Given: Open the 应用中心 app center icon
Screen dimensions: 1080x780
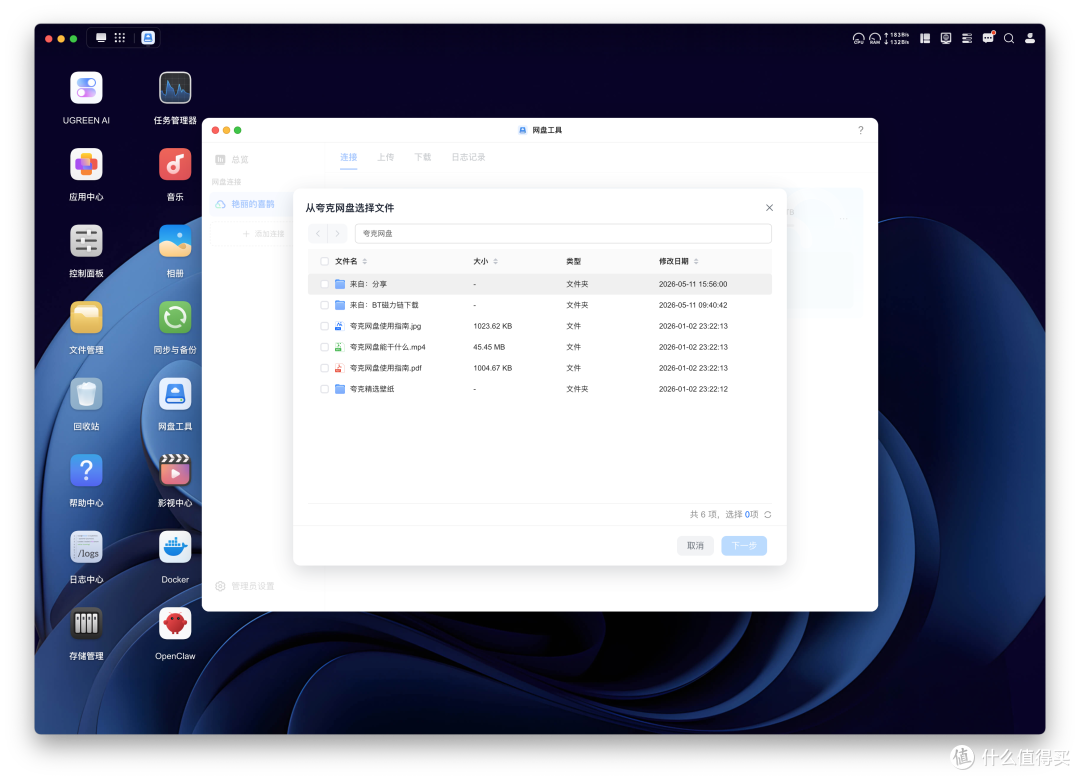Looking at the screenshot, I should (x=86, y=165).
